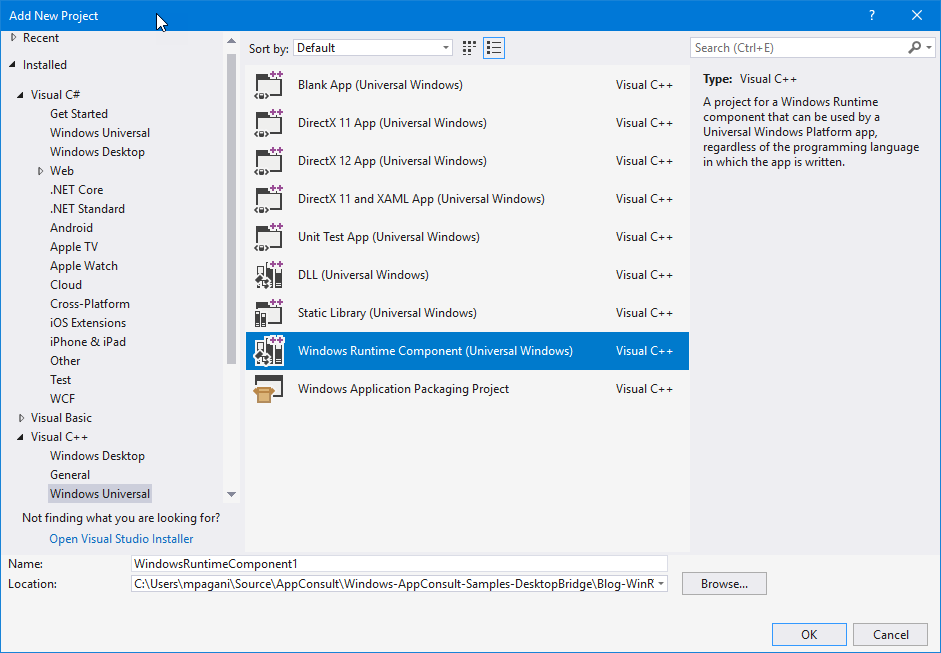Click the Browse button
The height and width of the screenshot is (653, 941).
tap(723, 582)
